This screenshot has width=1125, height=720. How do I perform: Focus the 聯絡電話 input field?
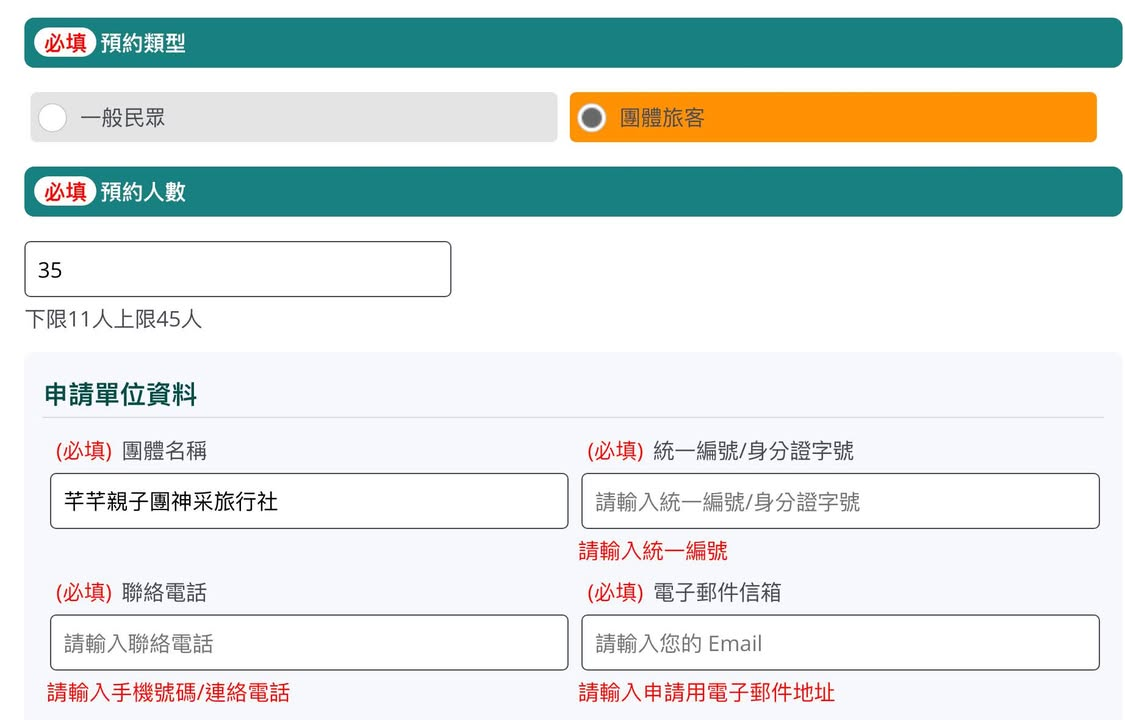[308, 643]
